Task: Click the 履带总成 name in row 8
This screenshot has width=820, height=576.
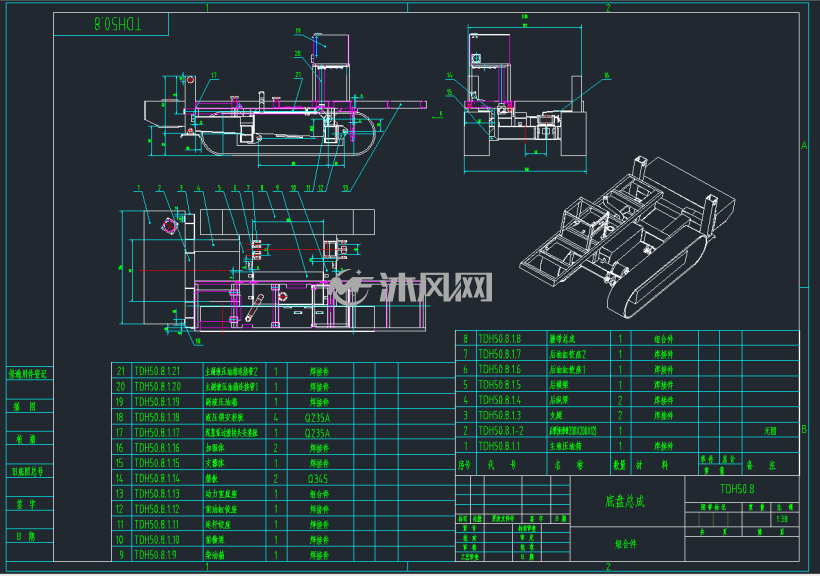Action: point(562,339)
